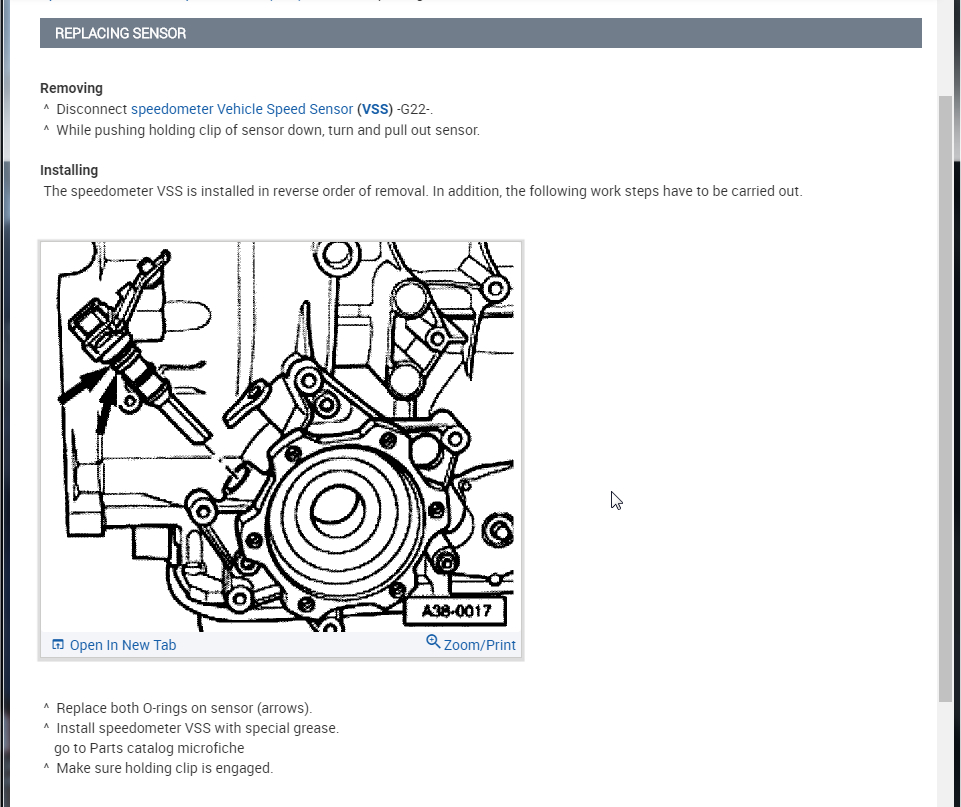Select the Installing heading
The height and width of the screenshot is (807, 961).
(x=69, y=170)
